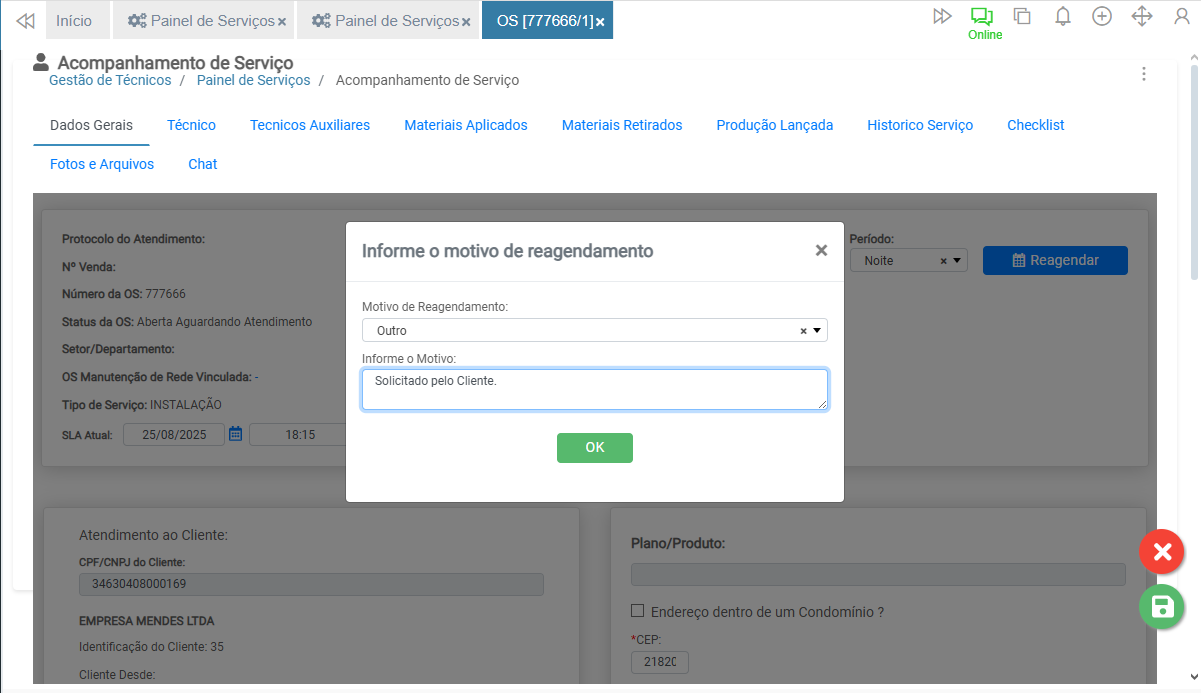Open the SLA date calendar picker icon
Image resolution: width=1201 pixels, height=693 pixels.
(236, 434)
